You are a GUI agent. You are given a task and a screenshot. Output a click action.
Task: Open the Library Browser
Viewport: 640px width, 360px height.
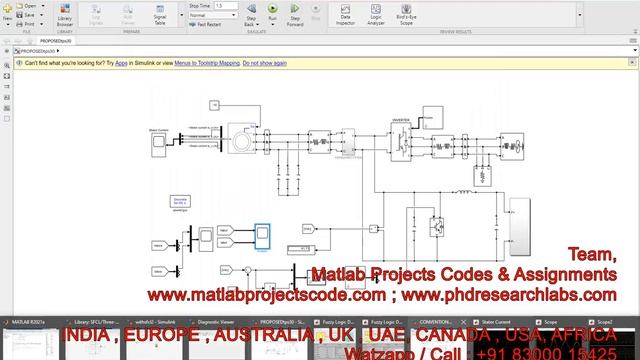tap(64, 15)
